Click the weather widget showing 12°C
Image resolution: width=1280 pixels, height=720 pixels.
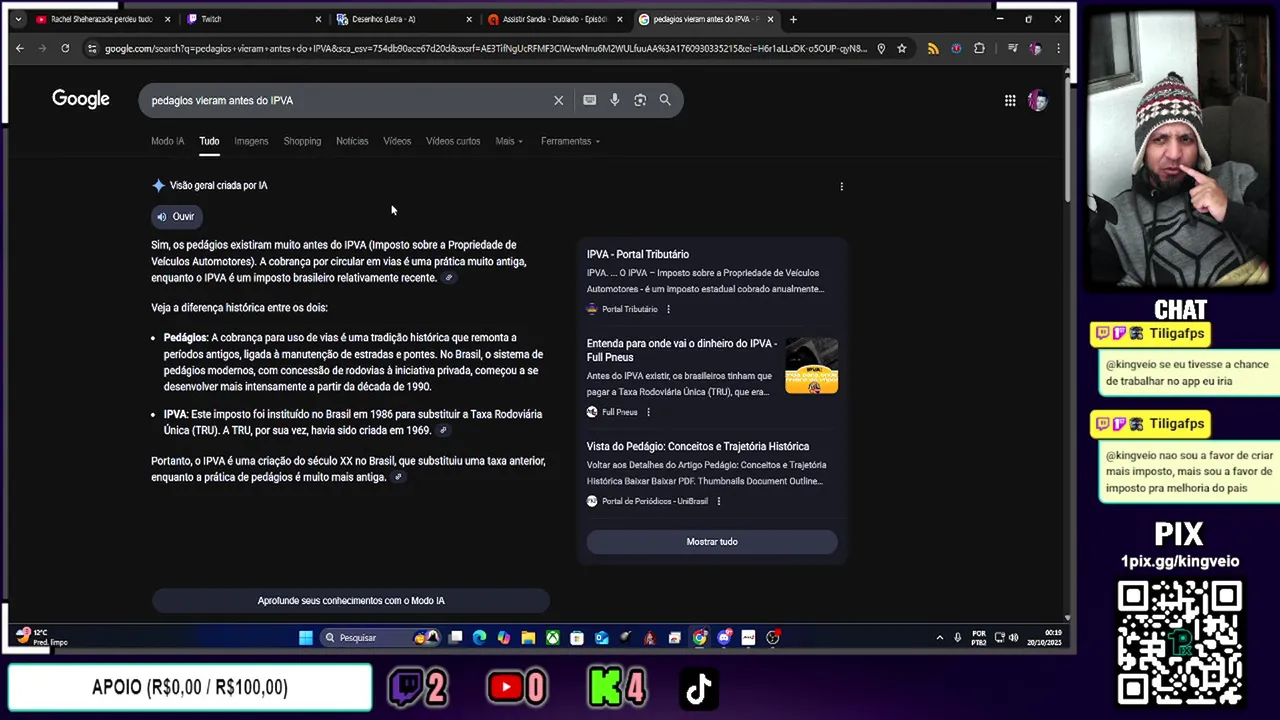click(40, 636)
